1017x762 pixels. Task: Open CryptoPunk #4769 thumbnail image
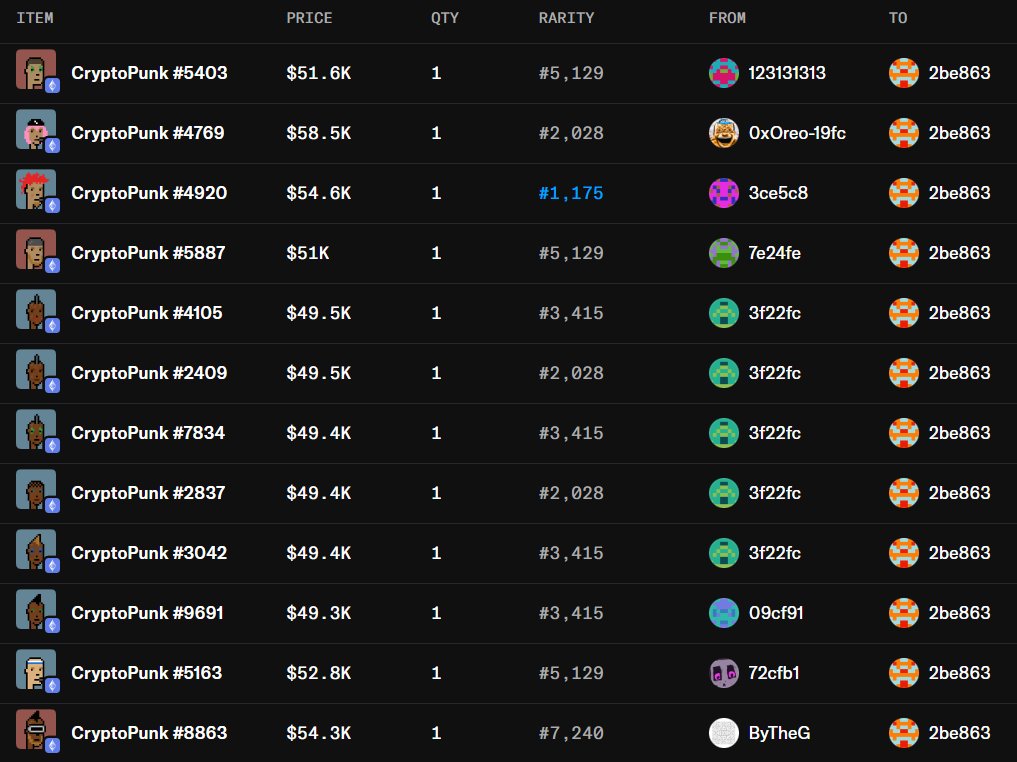36,130
